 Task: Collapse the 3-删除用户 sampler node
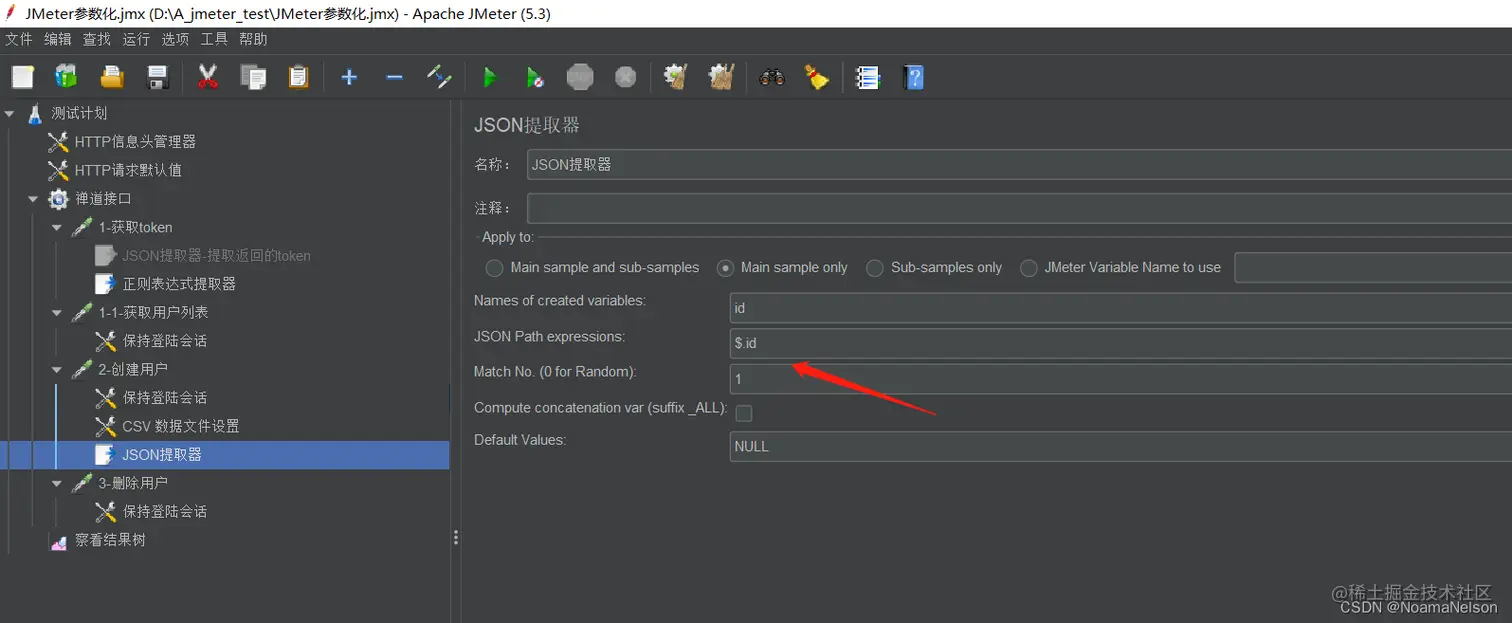click(x=57, y=483)
